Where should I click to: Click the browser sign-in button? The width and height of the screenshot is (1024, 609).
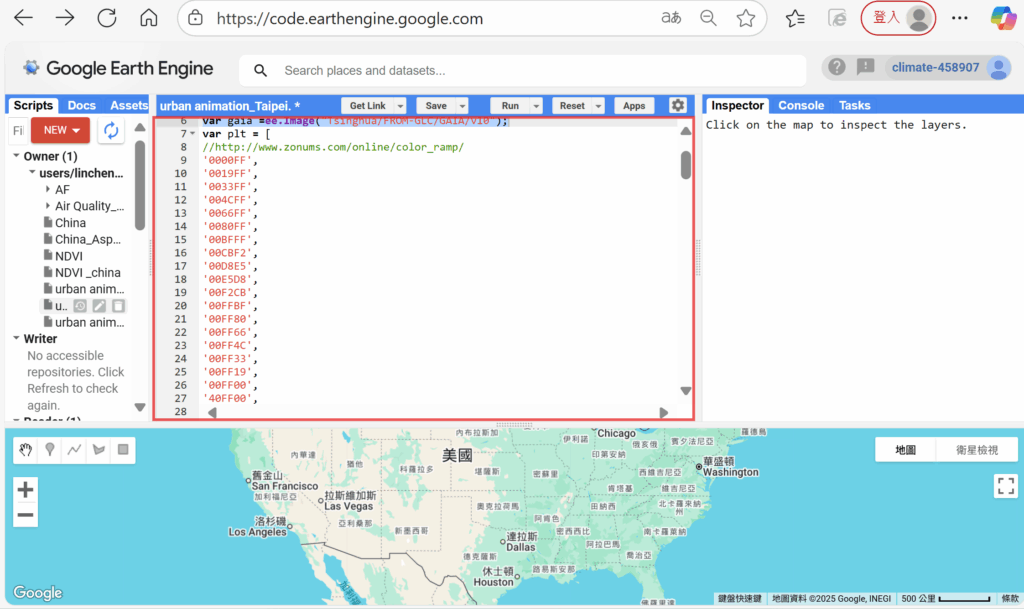tap(898, 18)
